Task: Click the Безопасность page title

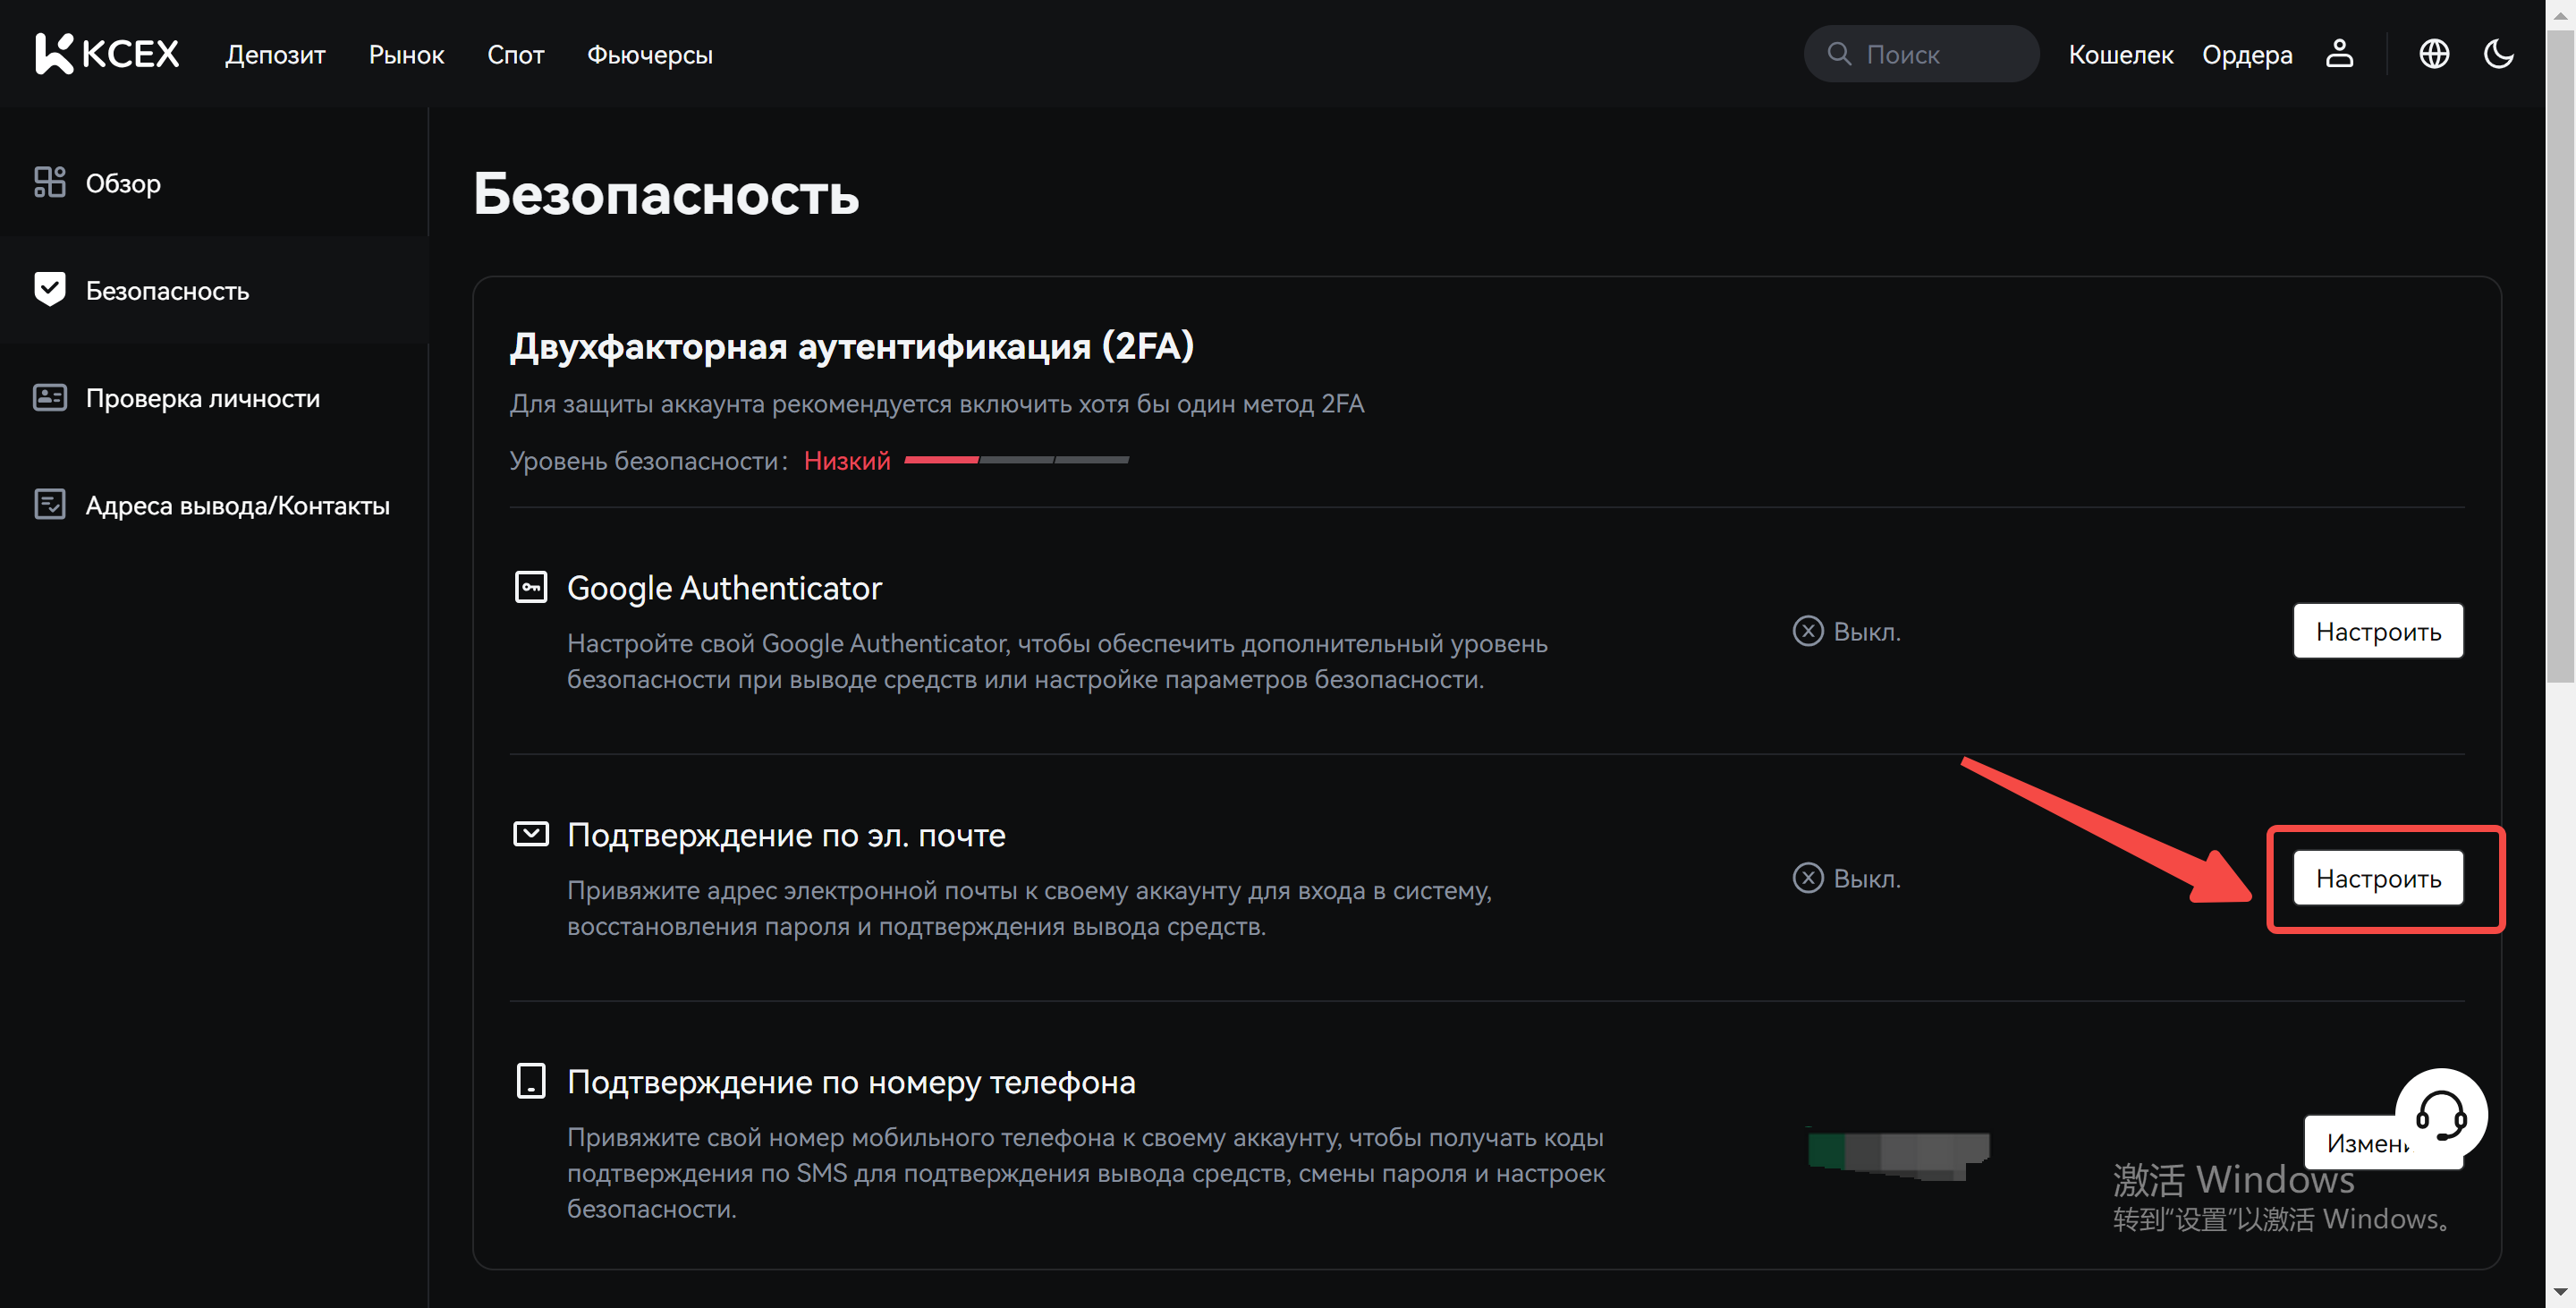Action: (x=666, y=193)
